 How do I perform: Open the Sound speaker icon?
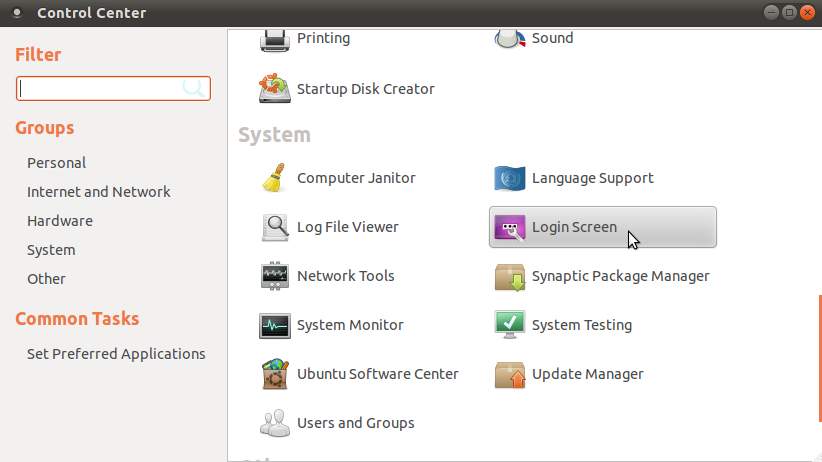[509, 39]
